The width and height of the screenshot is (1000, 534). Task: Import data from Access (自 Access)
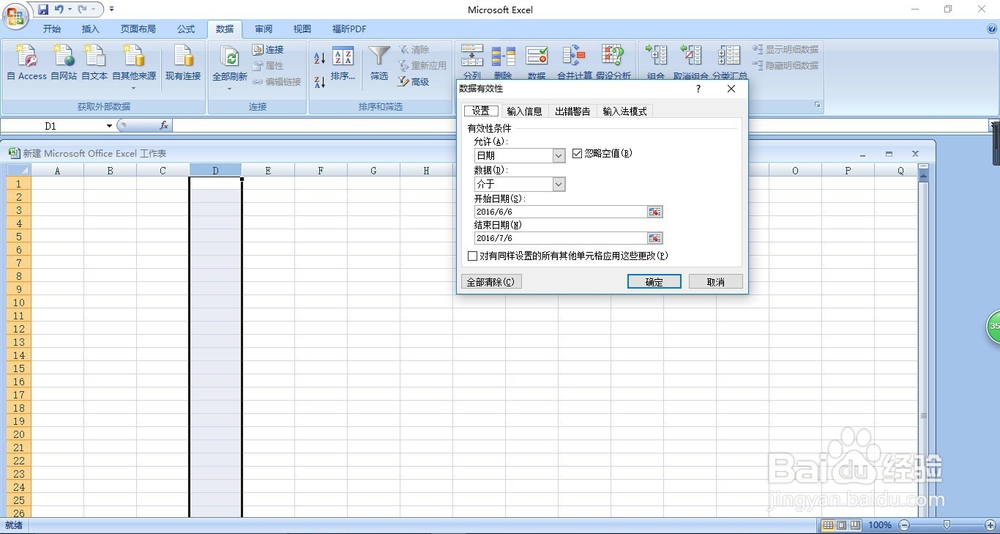[27, 63]
